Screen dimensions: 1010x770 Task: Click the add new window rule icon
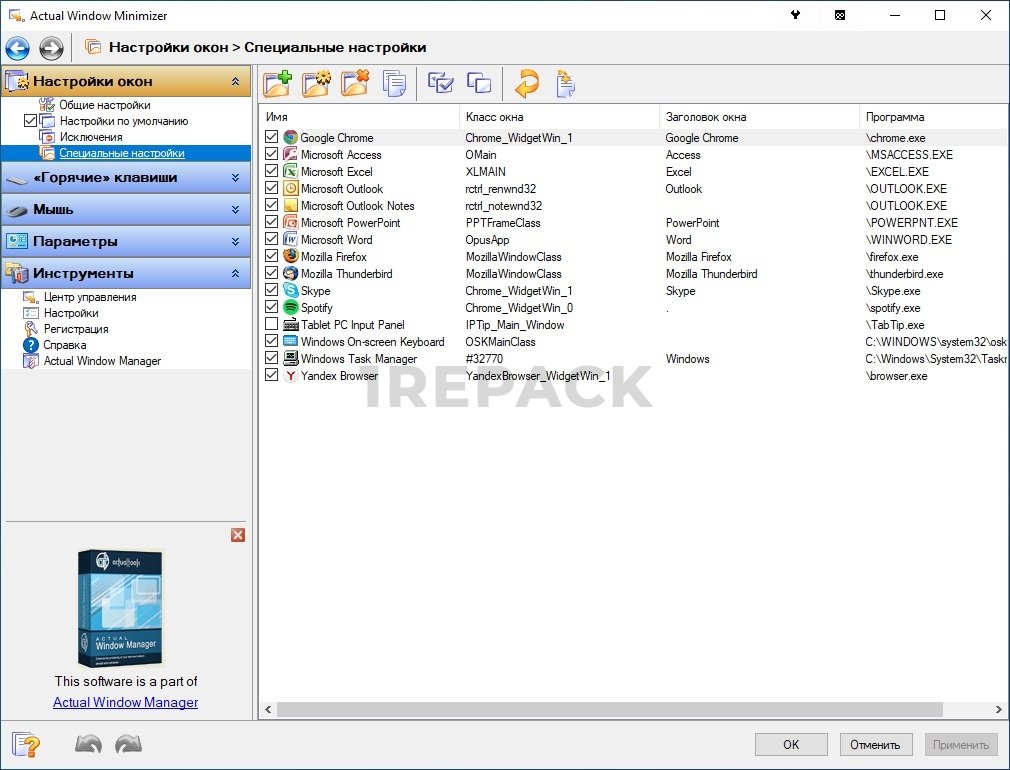point(277,83)
